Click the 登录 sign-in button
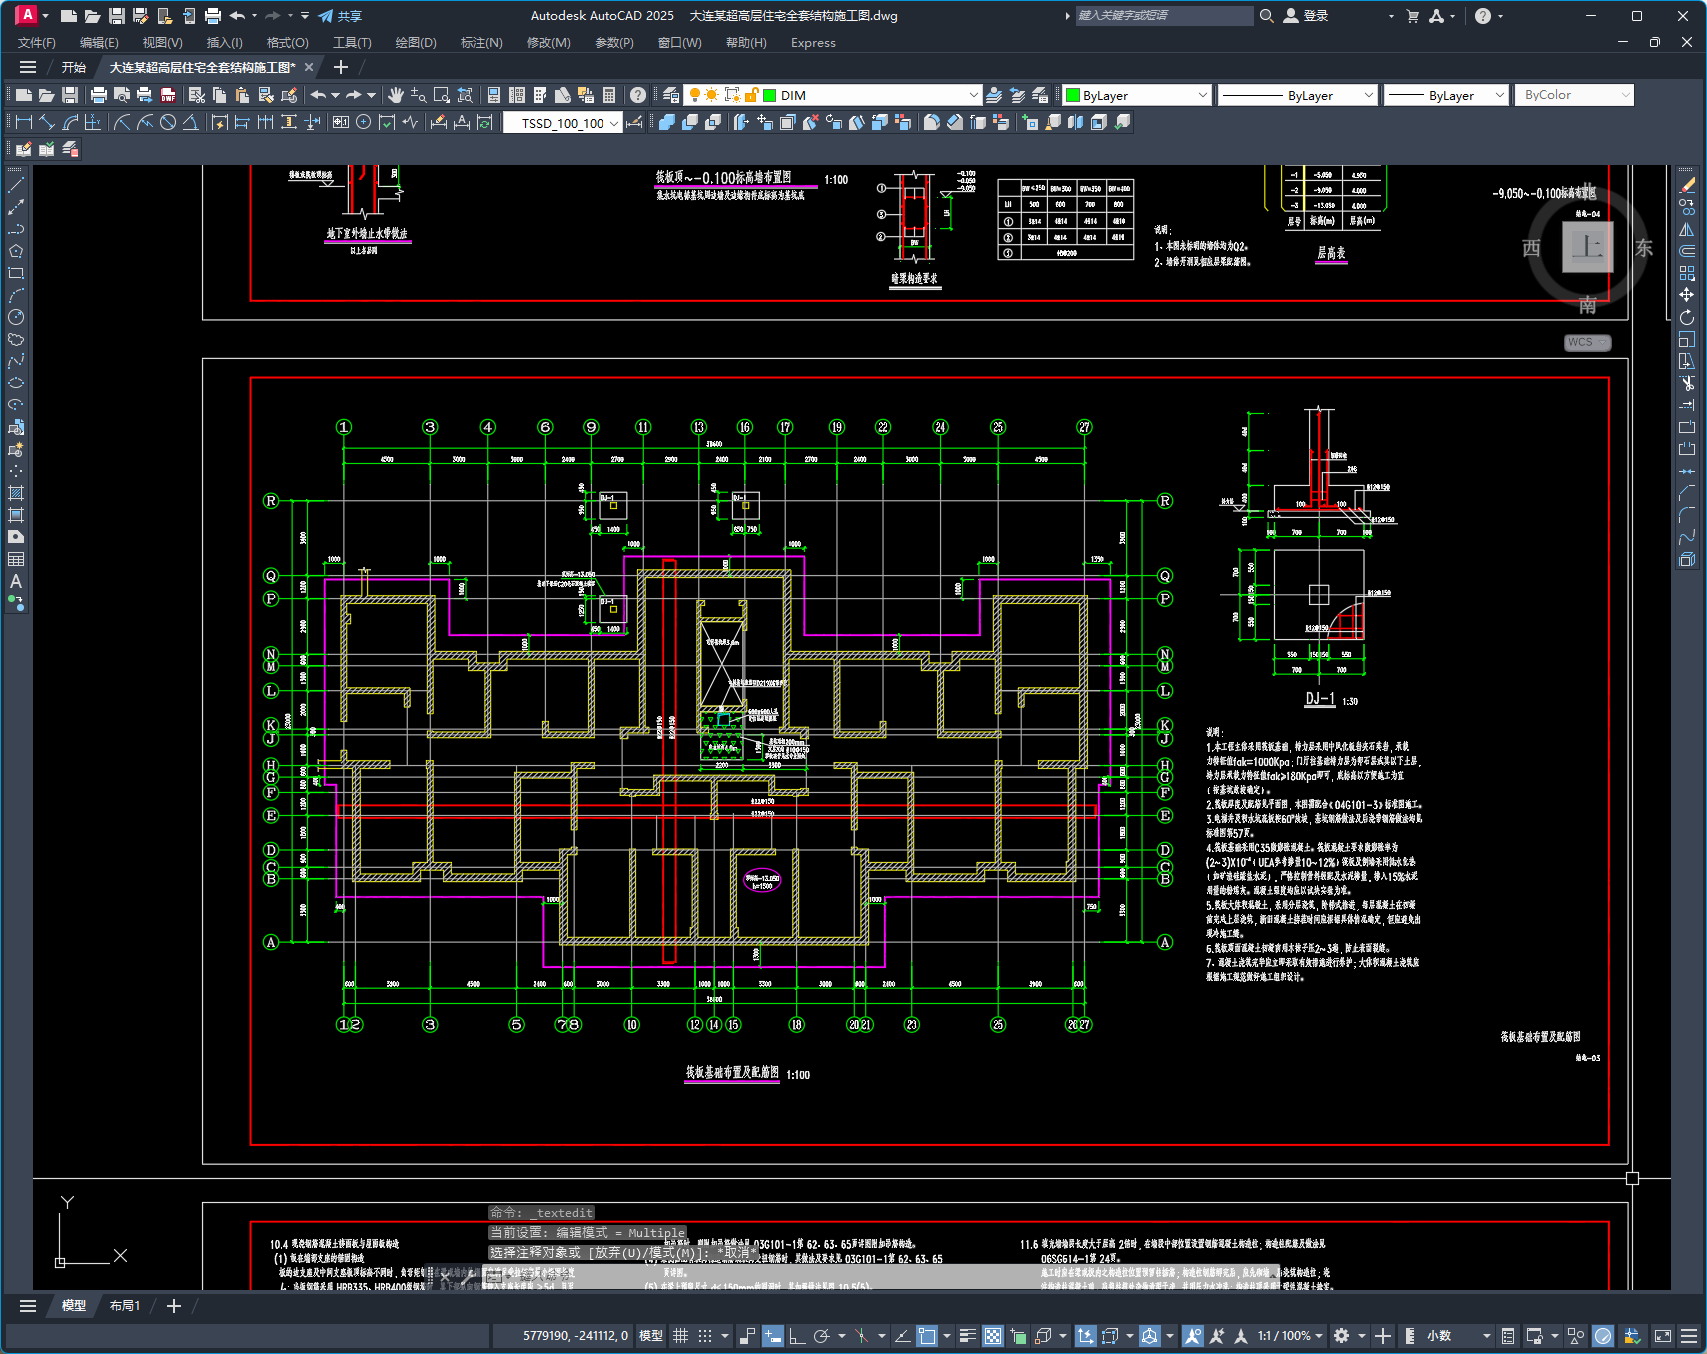The height and width of the screenshot is (1354, 1707). pyautogui.click(x=1306, y=16)
